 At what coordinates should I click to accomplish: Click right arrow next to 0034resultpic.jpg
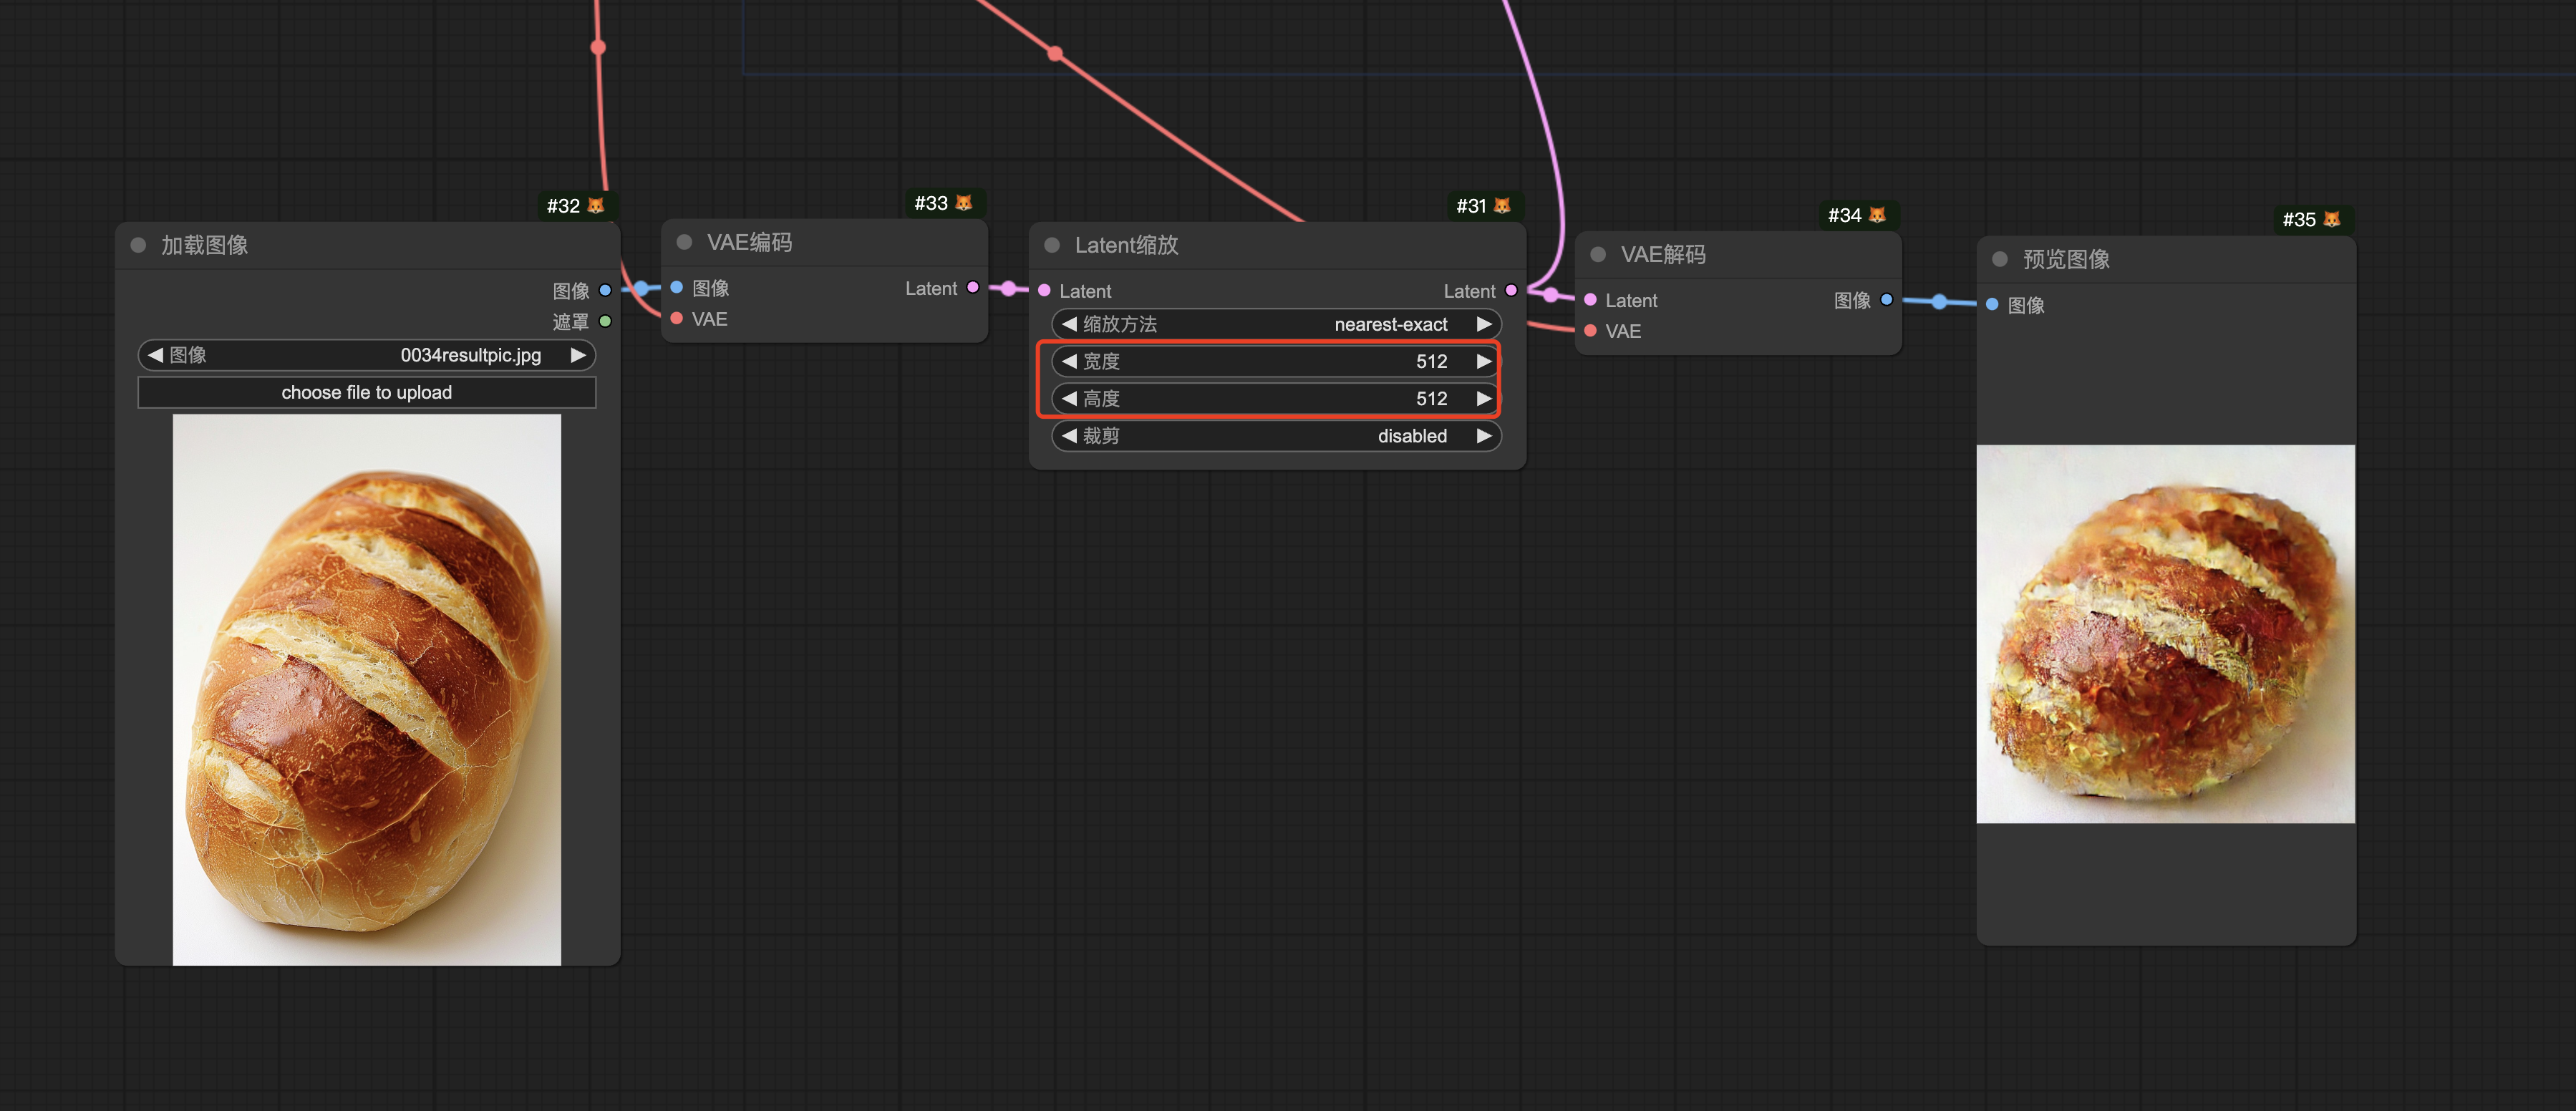click(x=578, y=355)
